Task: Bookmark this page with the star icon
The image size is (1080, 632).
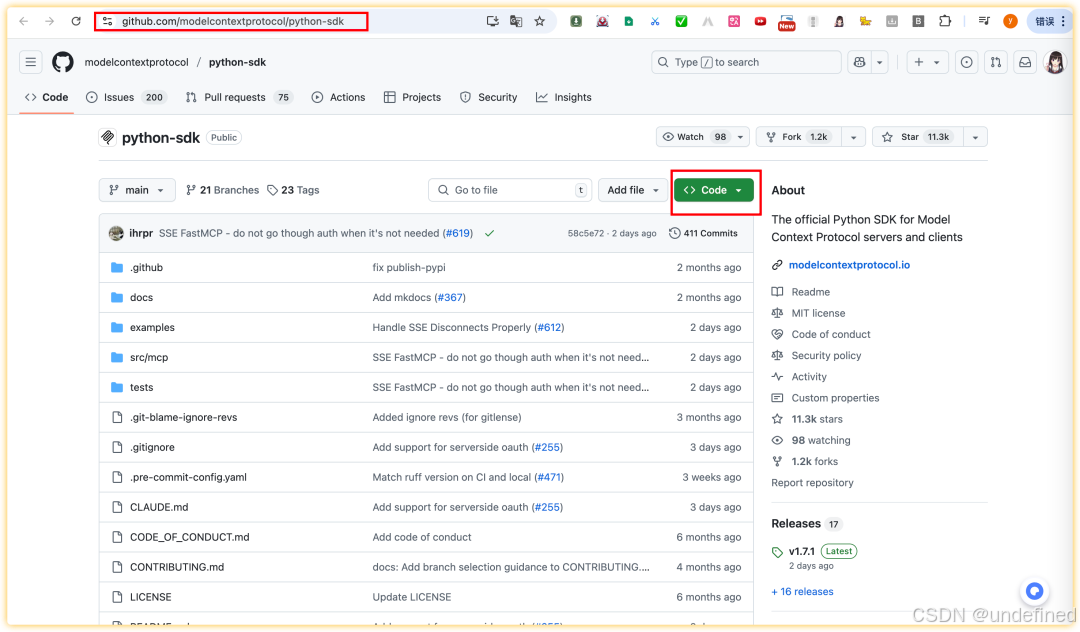Action: click(x=539, y=21)
